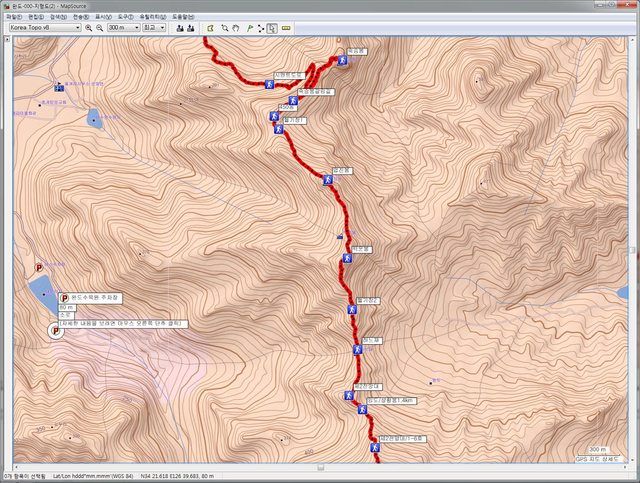Click the hiker waypoint just left of the track near the bottom

click(x=349, y=396)
